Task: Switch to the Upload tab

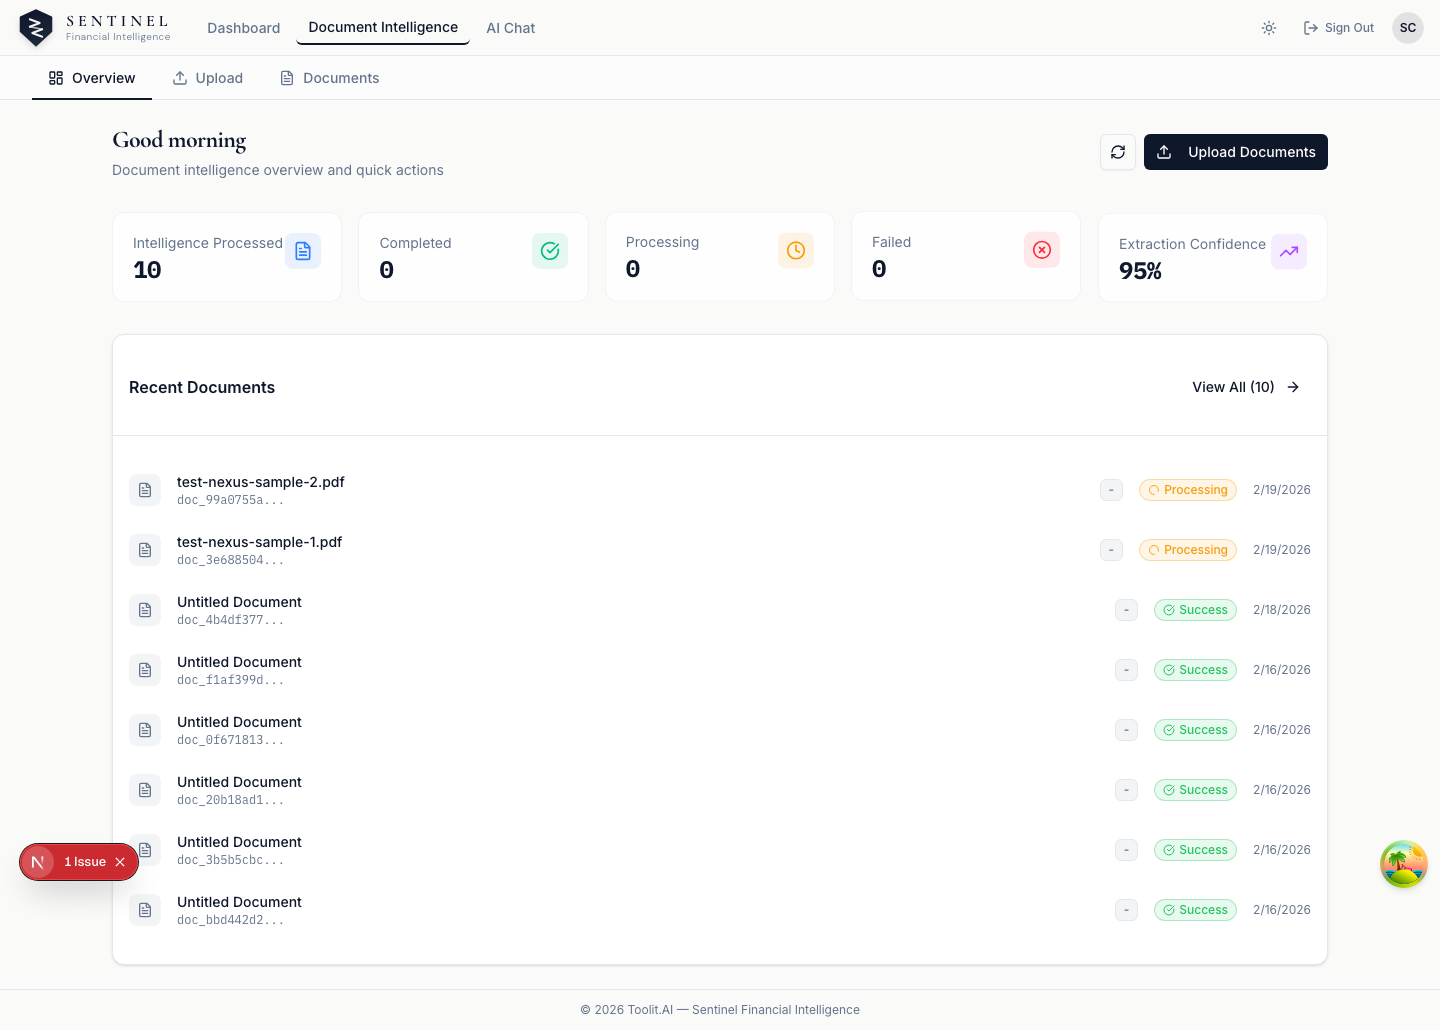Action: pos(208,78)
